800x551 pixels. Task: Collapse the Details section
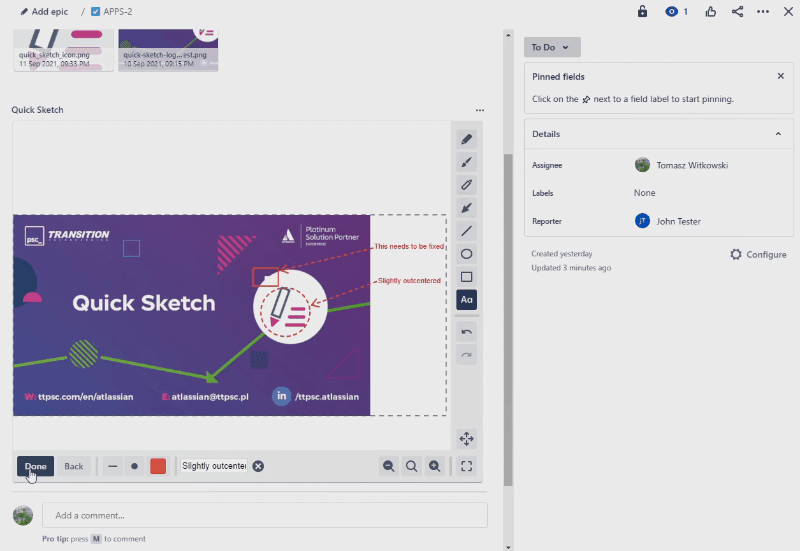pos(778,134)
